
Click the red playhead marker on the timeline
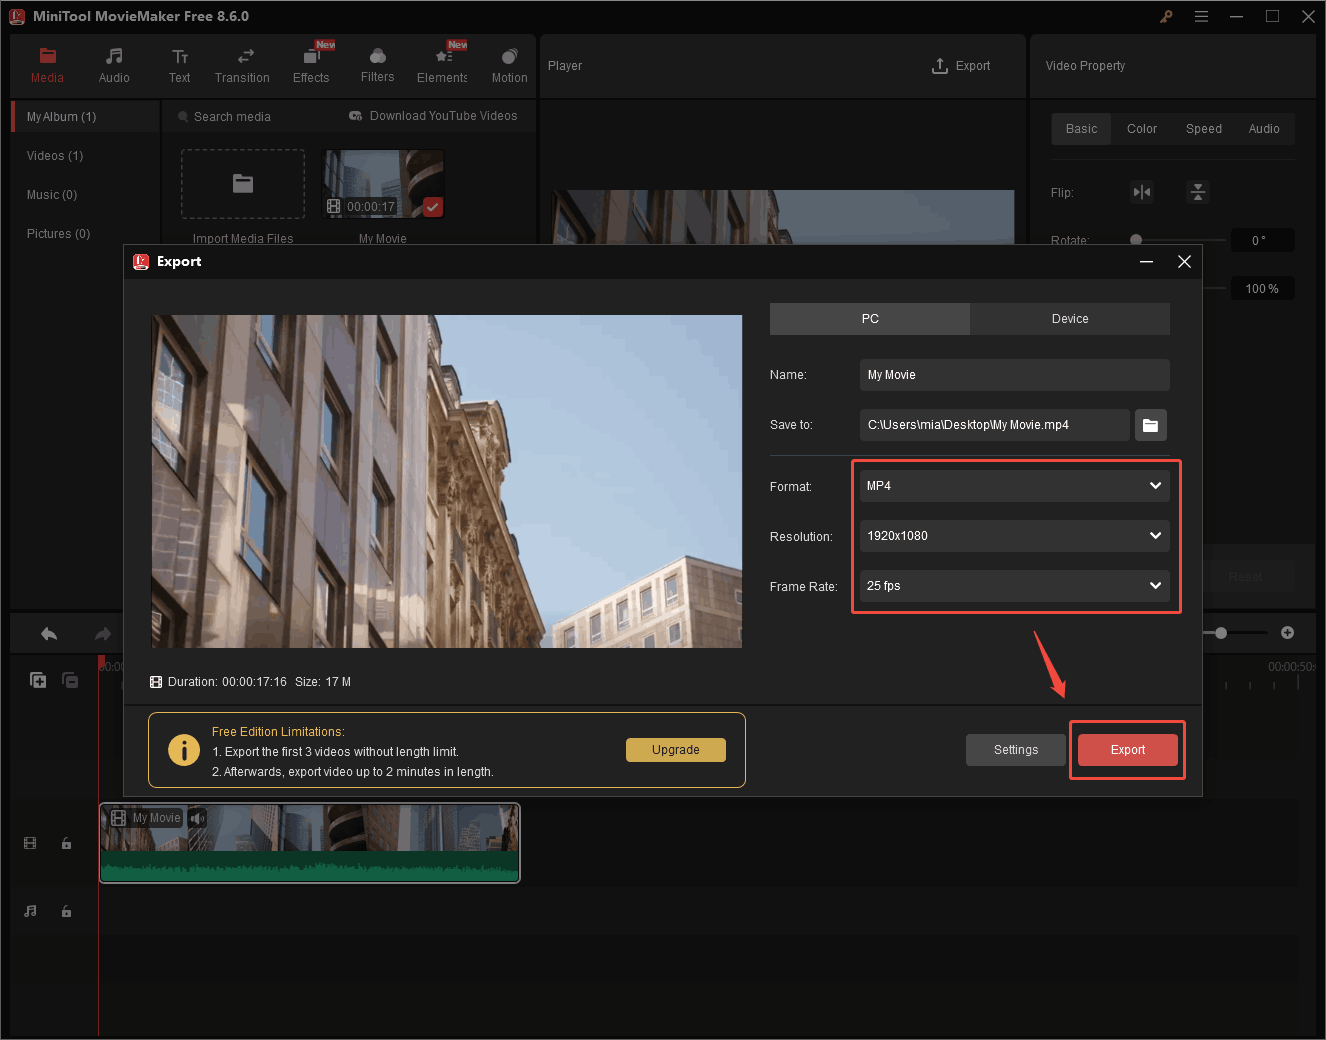click(101, 664)
